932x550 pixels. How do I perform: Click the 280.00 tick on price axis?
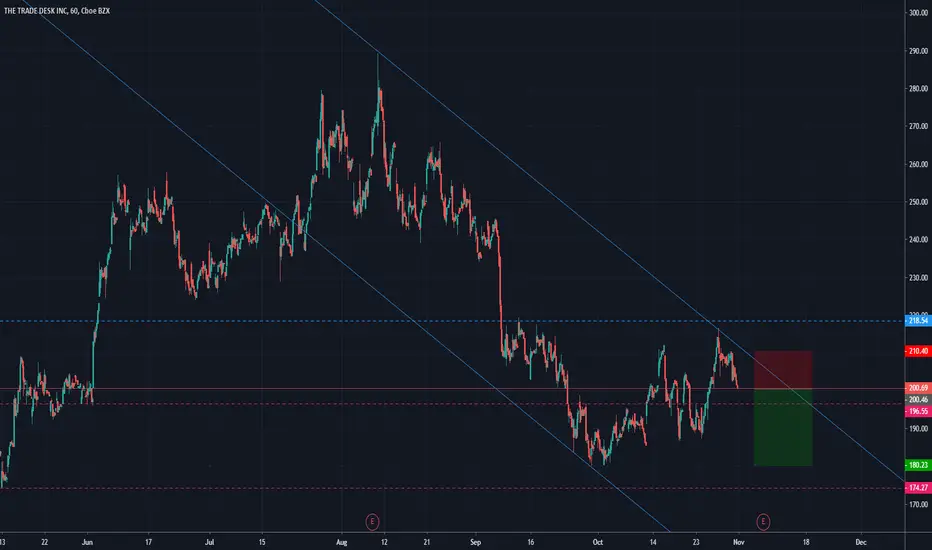pyautogui.click(x=918, y=89)
